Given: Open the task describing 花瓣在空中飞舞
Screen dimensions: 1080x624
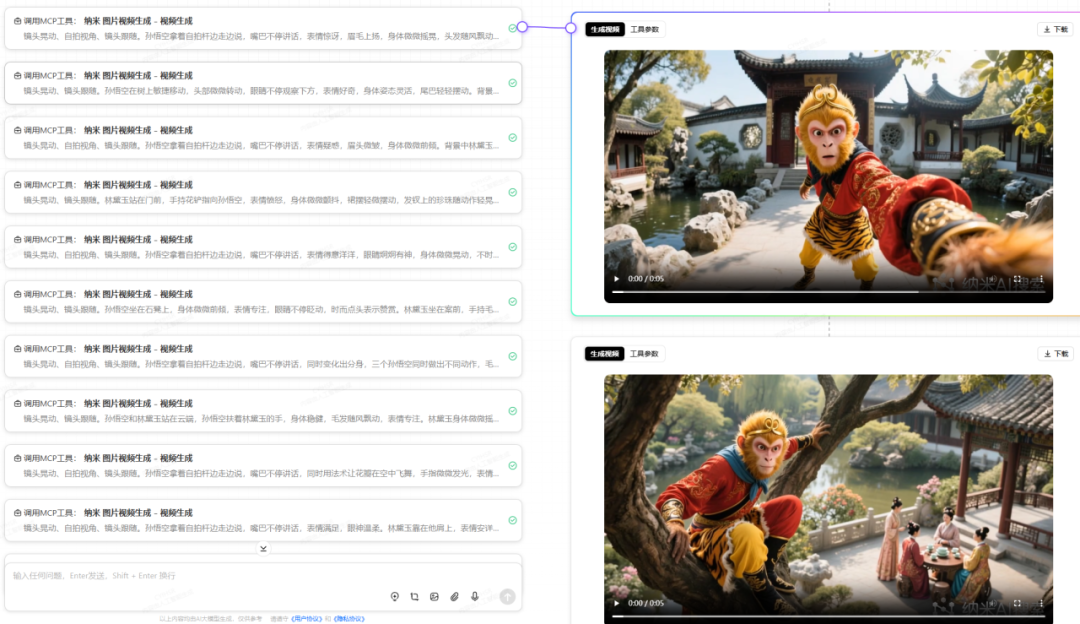Looking at the screenshot, I should click(263, 466).
